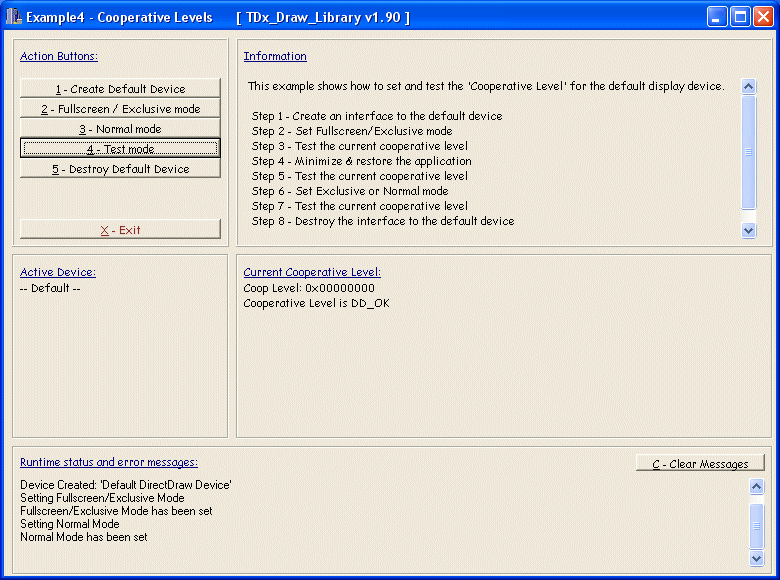
Task: Click the Current Cooperative Level heading
Action: [312, 272]
